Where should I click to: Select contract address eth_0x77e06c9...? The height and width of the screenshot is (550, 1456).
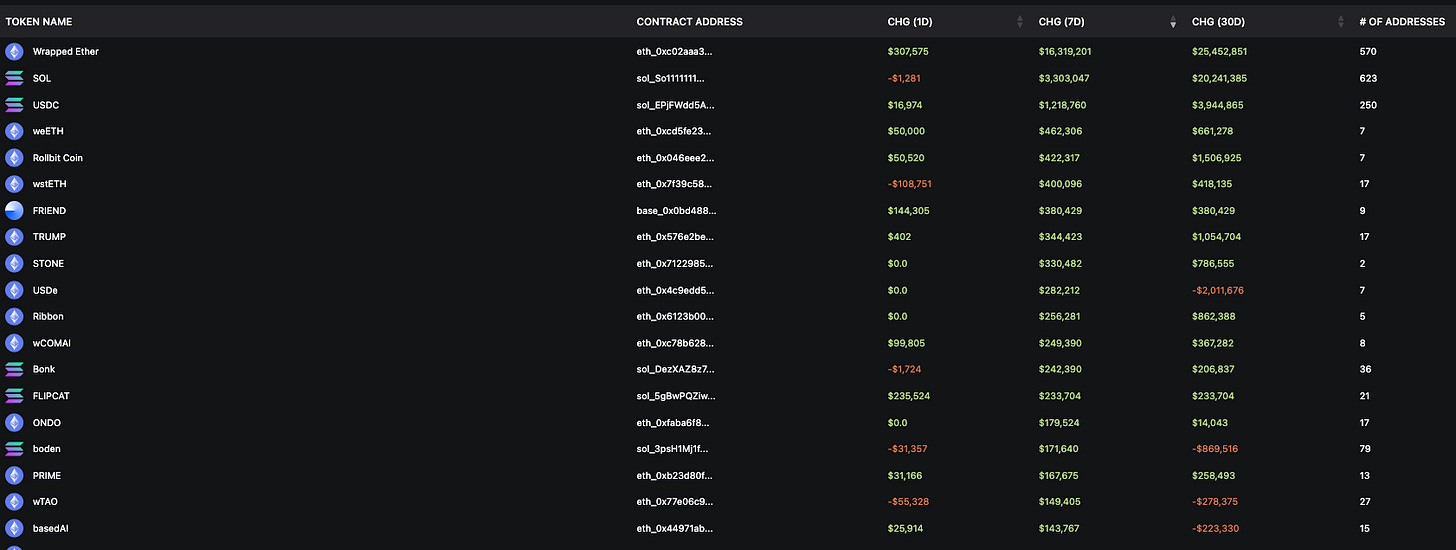pyautogui.click(x=675, y=502)
